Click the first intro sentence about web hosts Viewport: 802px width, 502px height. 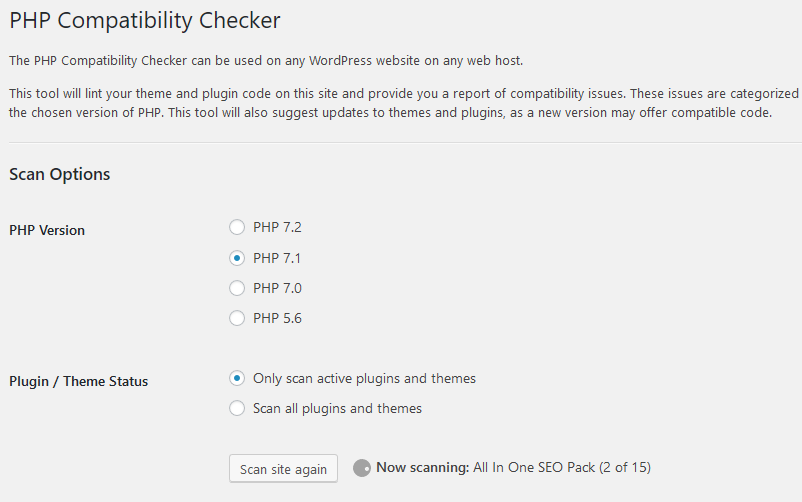(x=265, y=61)
